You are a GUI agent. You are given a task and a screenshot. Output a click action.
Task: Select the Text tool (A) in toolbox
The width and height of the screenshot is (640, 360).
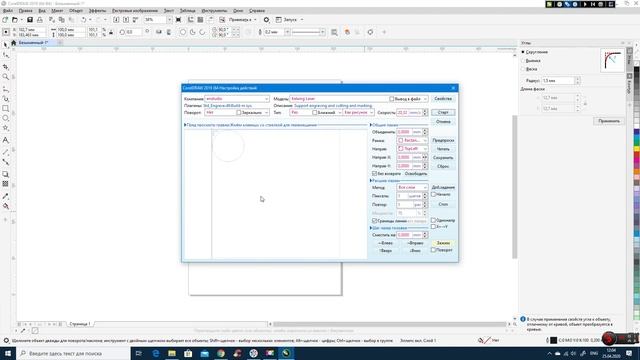pyautogui.click(x=6, y=140)
